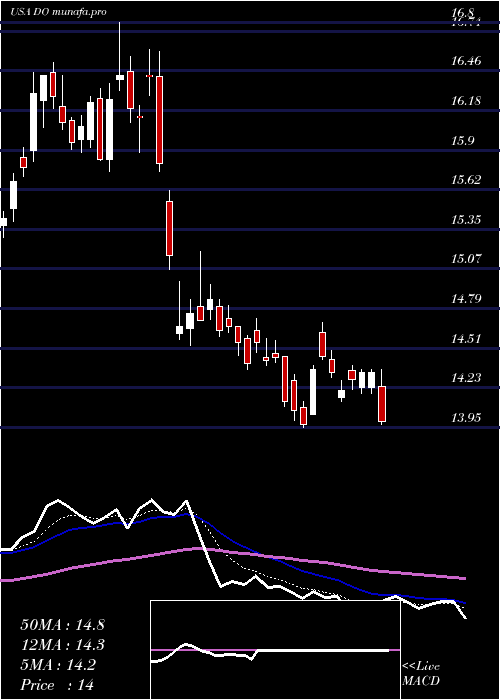This screenshot has width=500, height=700.
Task: Select the 14.23 price axis label
Action: pyautogui.click(x=466, y=379)
